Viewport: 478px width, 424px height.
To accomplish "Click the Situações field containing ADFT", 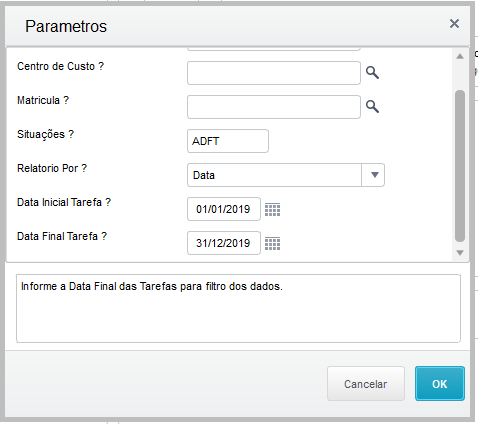I will [228, 141].
